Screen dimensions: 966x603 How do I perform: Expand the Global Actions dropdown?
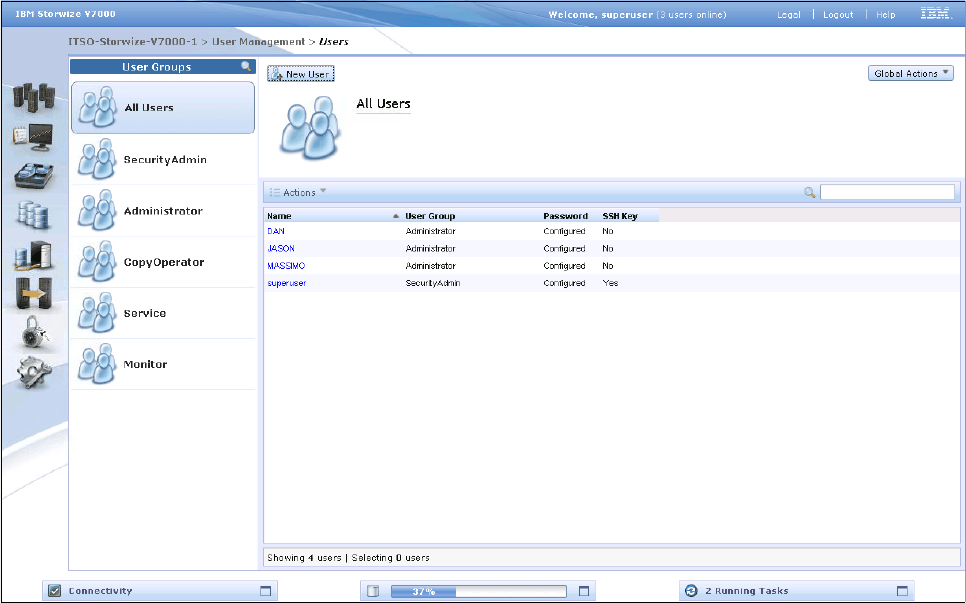pyautogui.click(x=912, y=74)
